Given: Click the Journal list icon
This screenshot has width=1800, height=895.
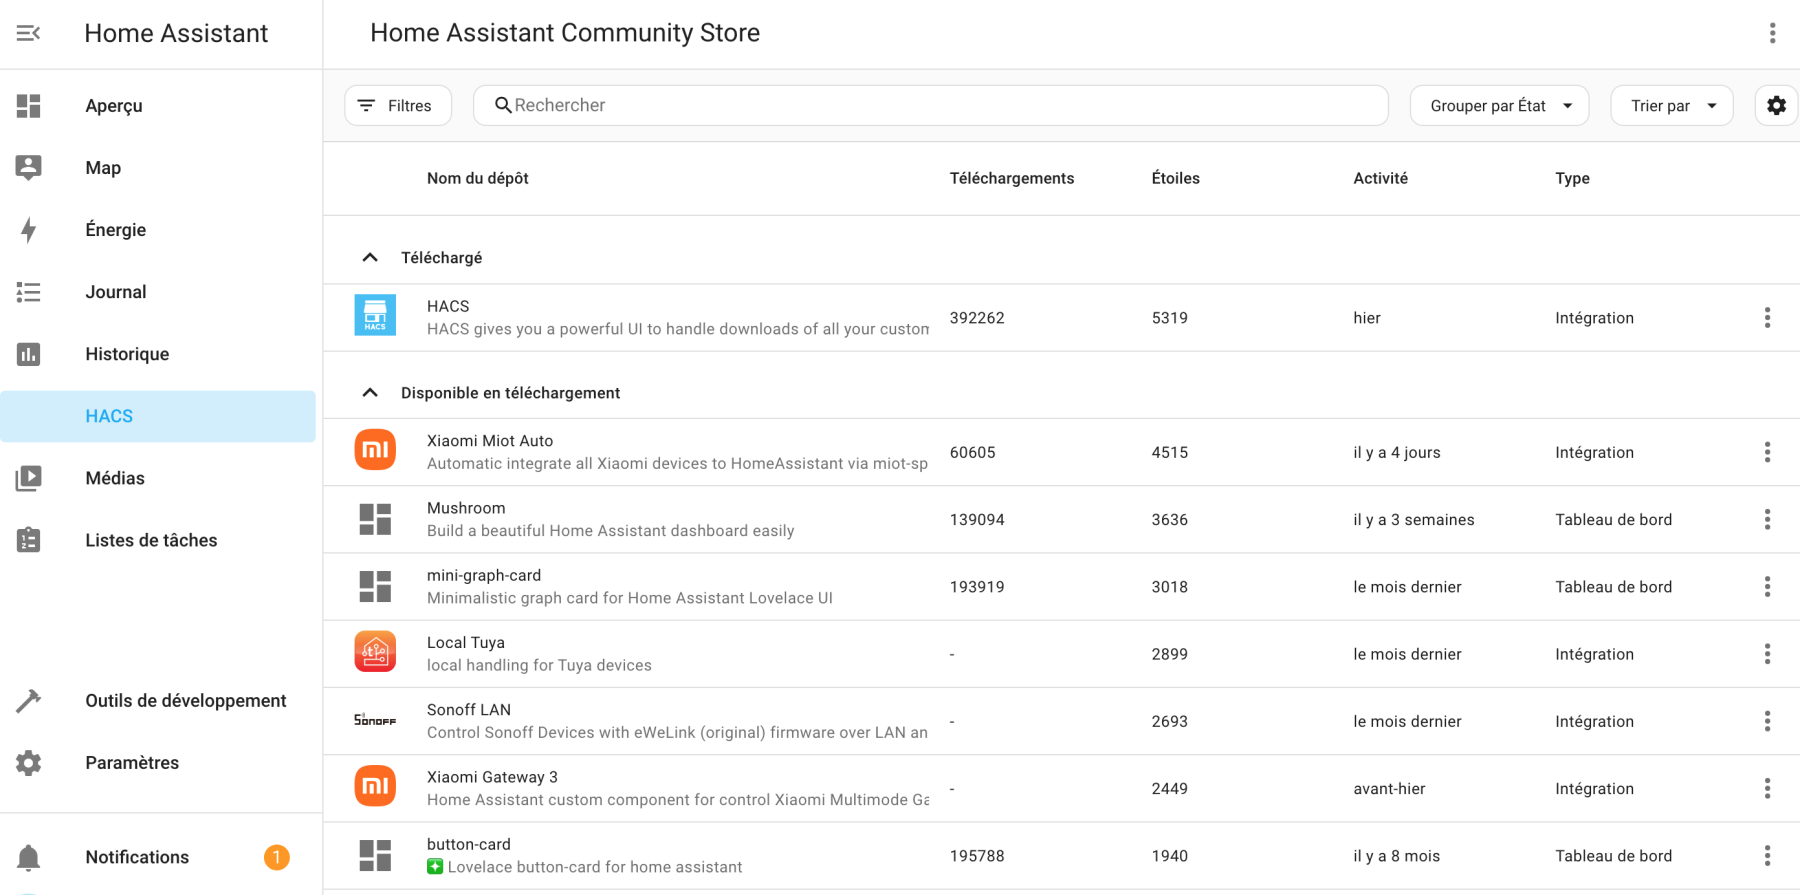Looking at the screenshot, I should [x=28, y=292].
